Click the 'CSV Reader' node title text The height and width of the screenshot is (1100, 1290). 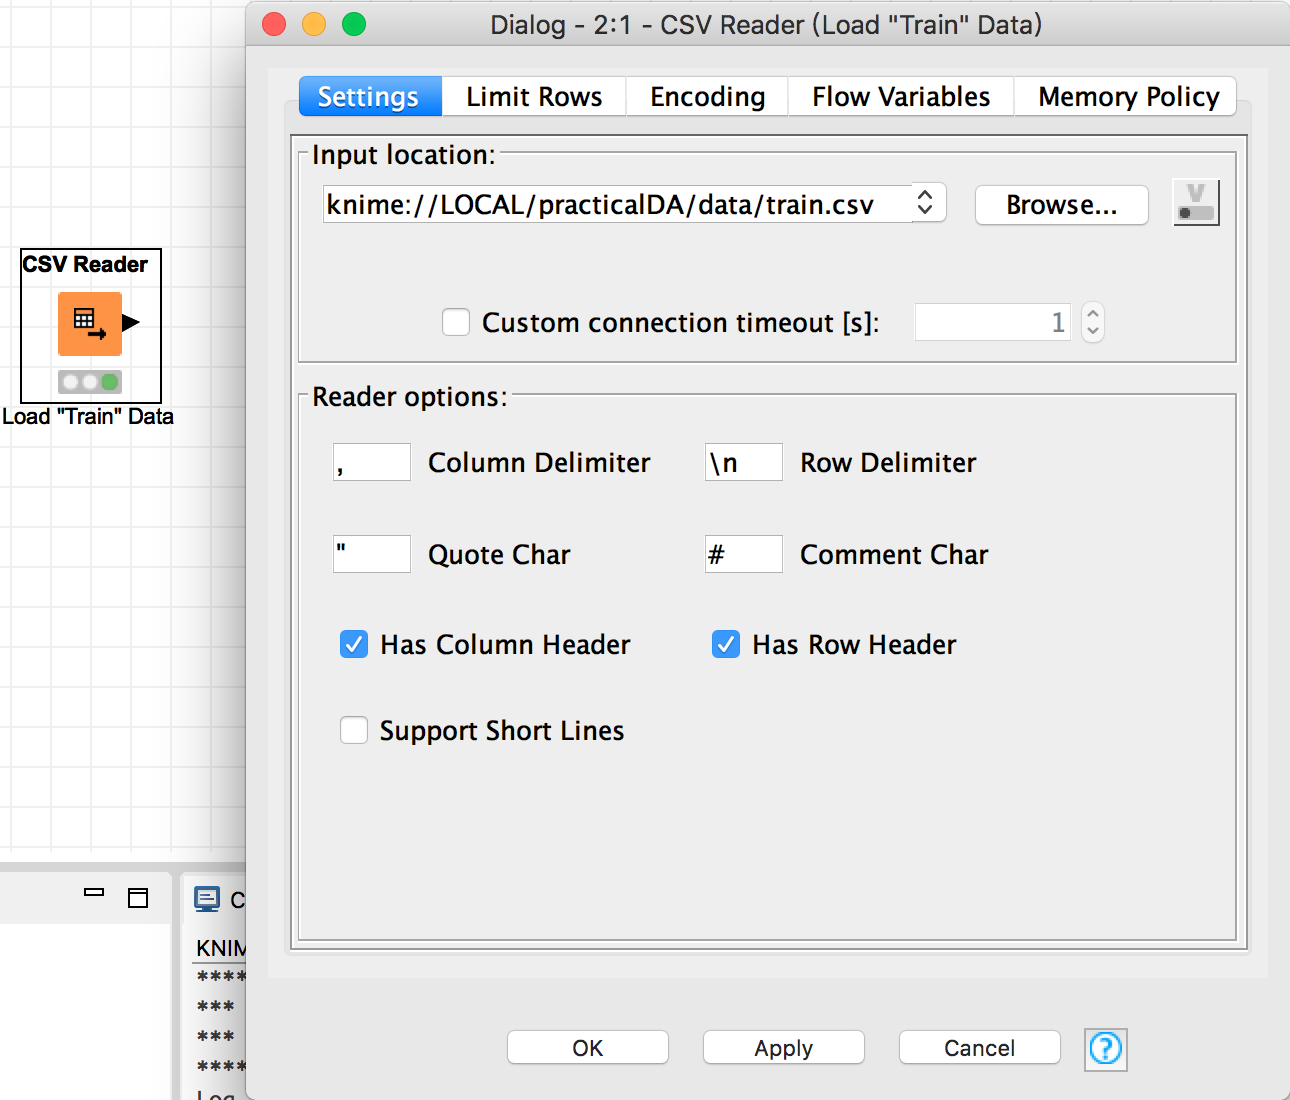click(x=85, y=264)
